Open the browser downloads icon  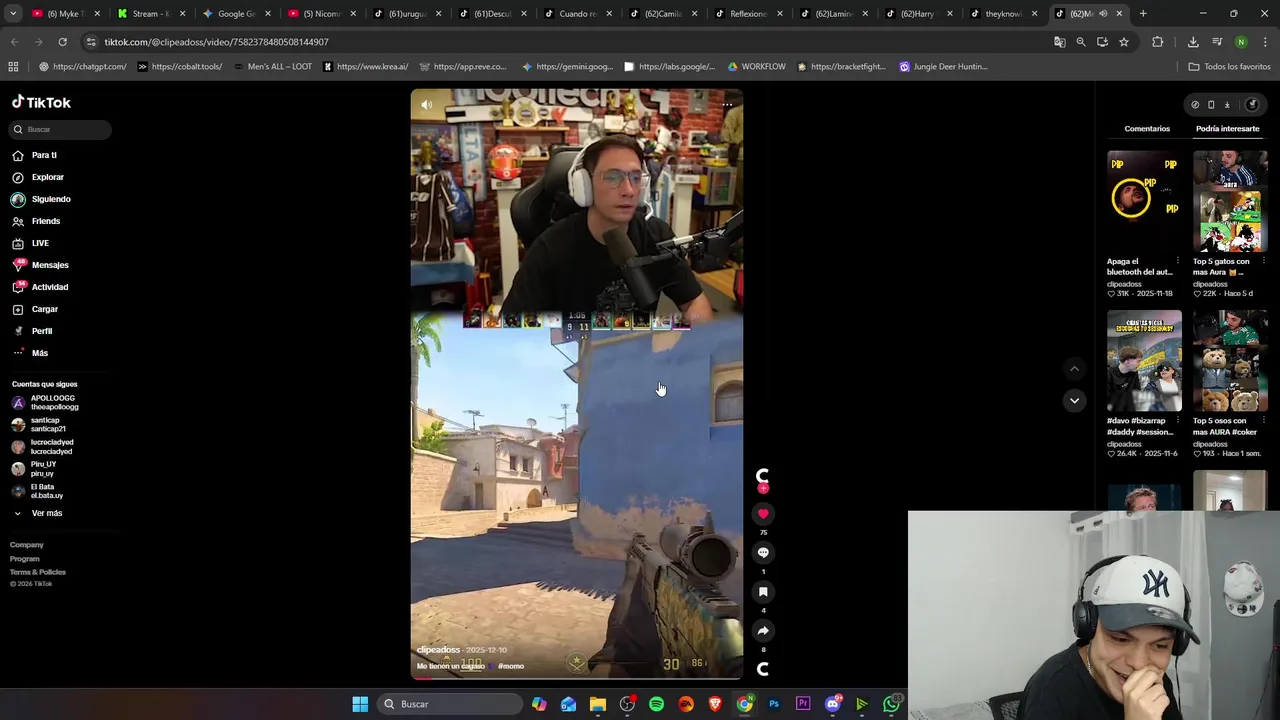click(x=1193, y=42)
